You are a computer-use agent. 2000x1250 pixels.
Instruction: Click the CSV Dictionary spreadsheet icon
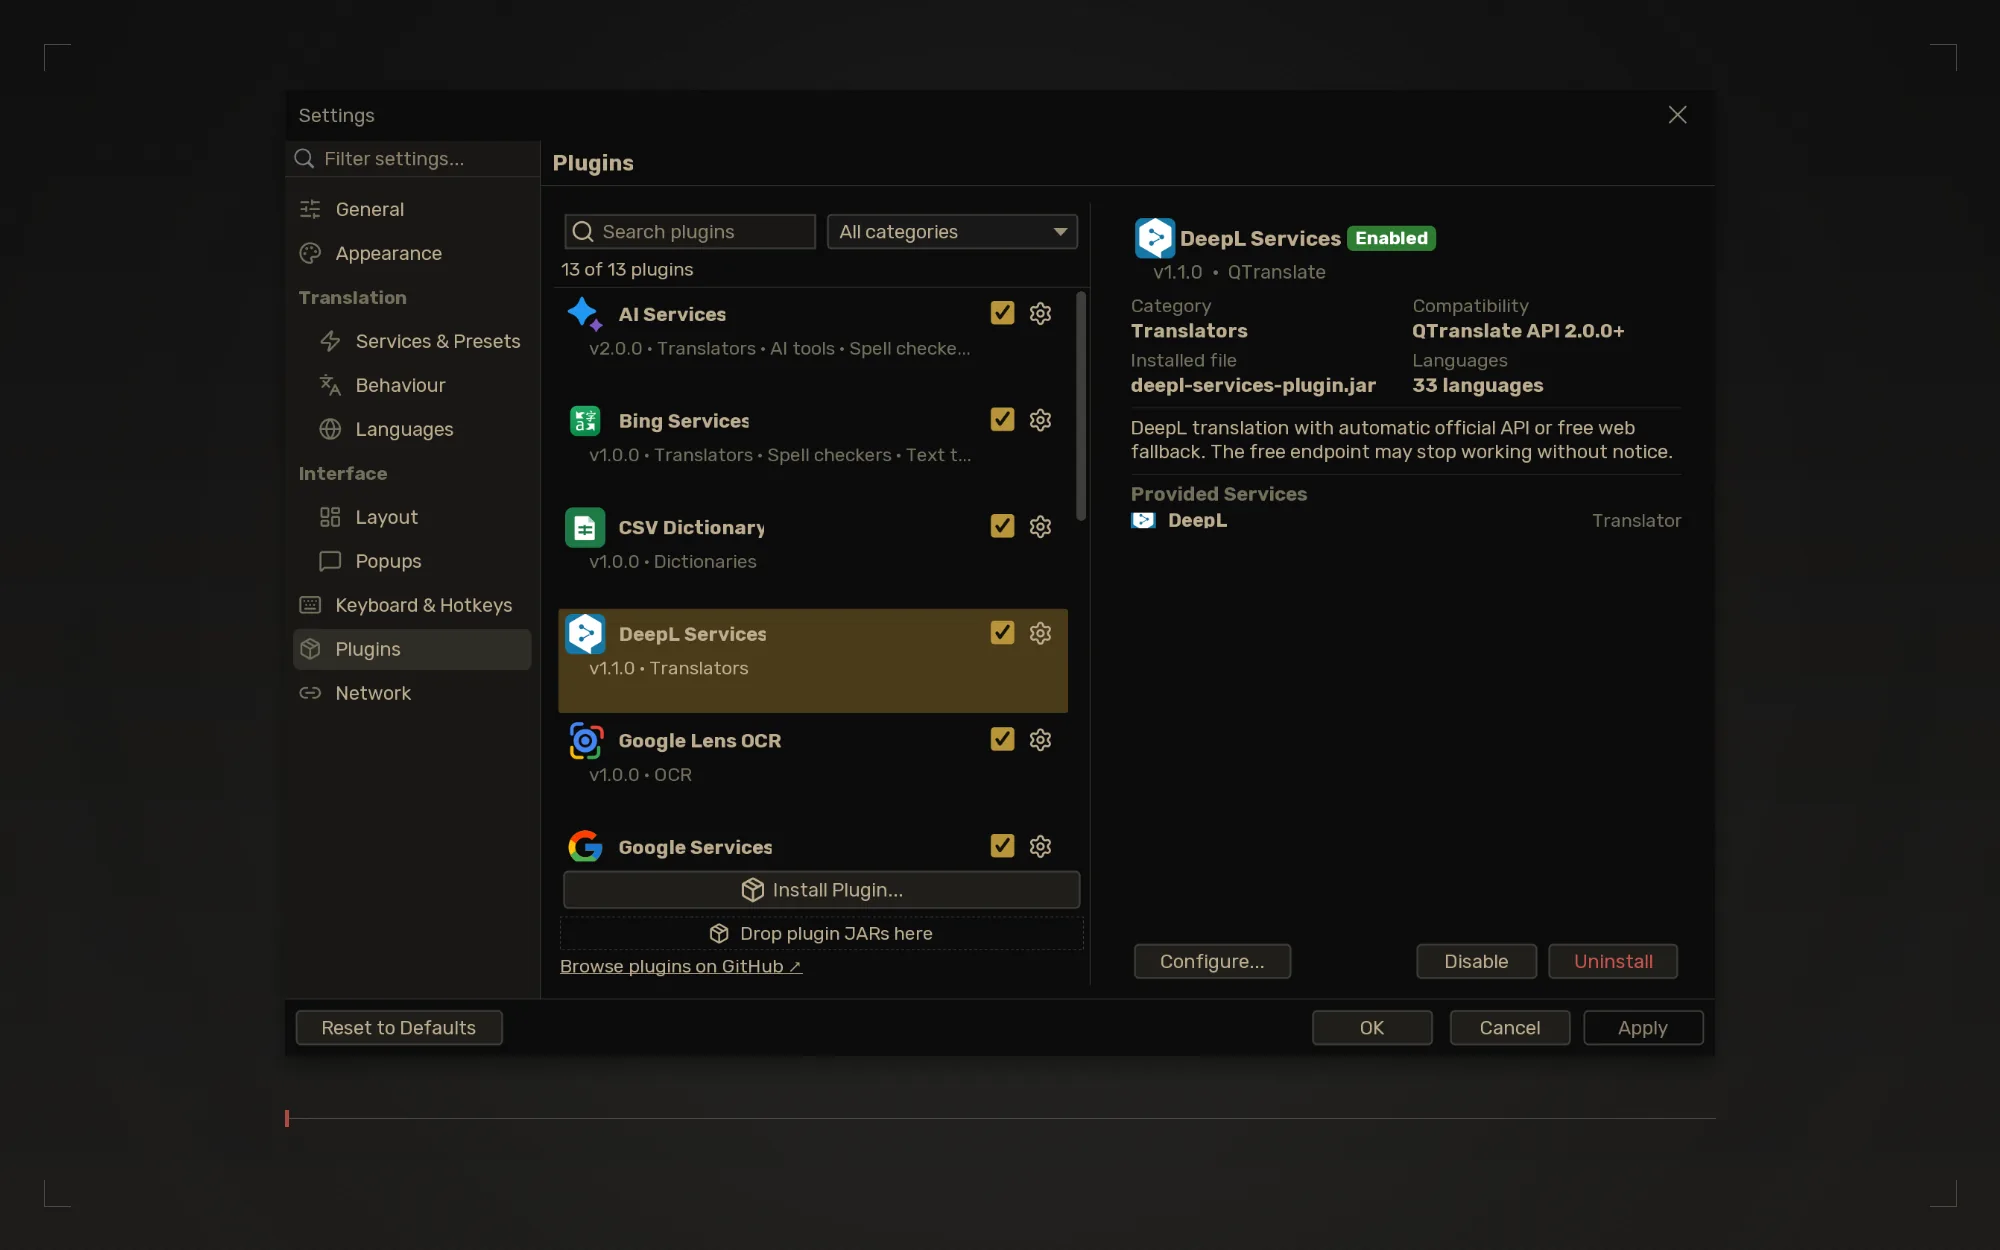pyautogui.click(x=585, y=527)
